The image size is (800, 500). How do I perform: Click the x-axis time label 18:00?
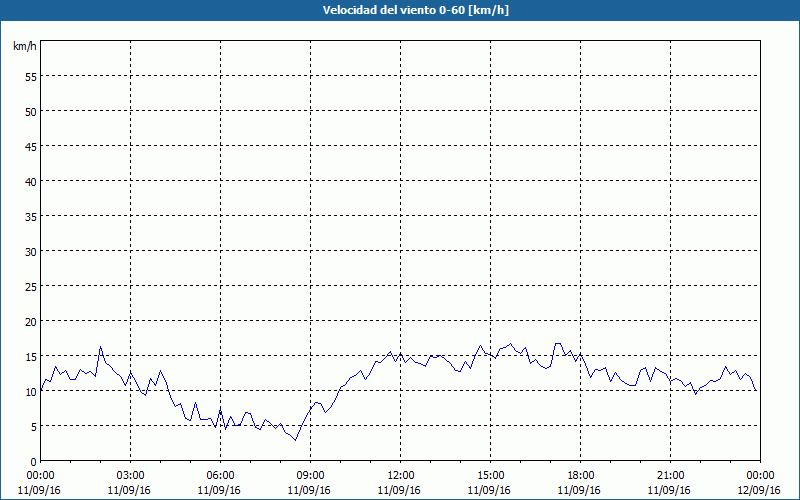tap(581, 476)
